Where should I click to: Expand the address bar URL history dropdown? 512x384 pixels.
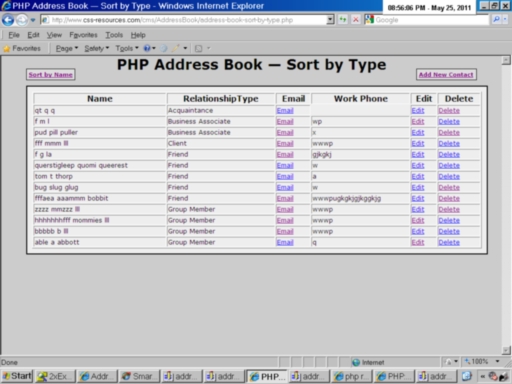click(330, 20)
